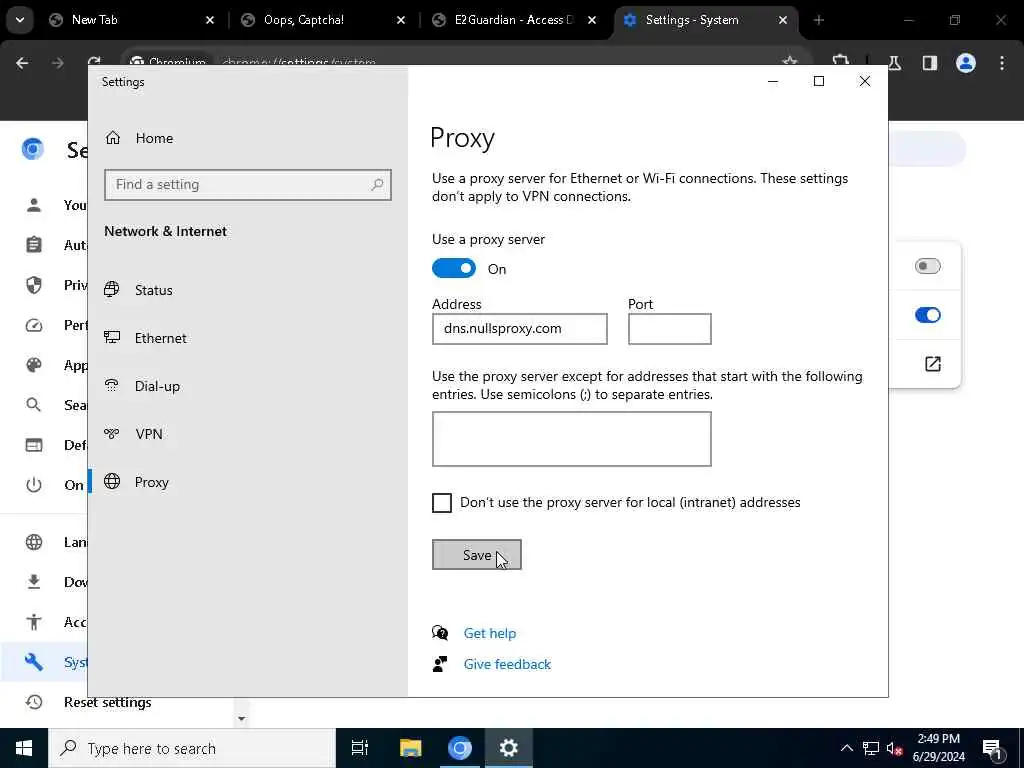Bookmark this page with the star icon
Viewport: 1024px width, 768px height.
coord(790,61)
